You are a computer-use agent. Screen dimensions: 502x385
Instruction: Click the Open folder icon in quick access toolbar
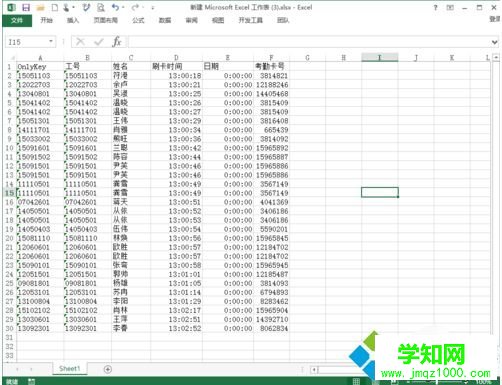(x=40, y=7)
